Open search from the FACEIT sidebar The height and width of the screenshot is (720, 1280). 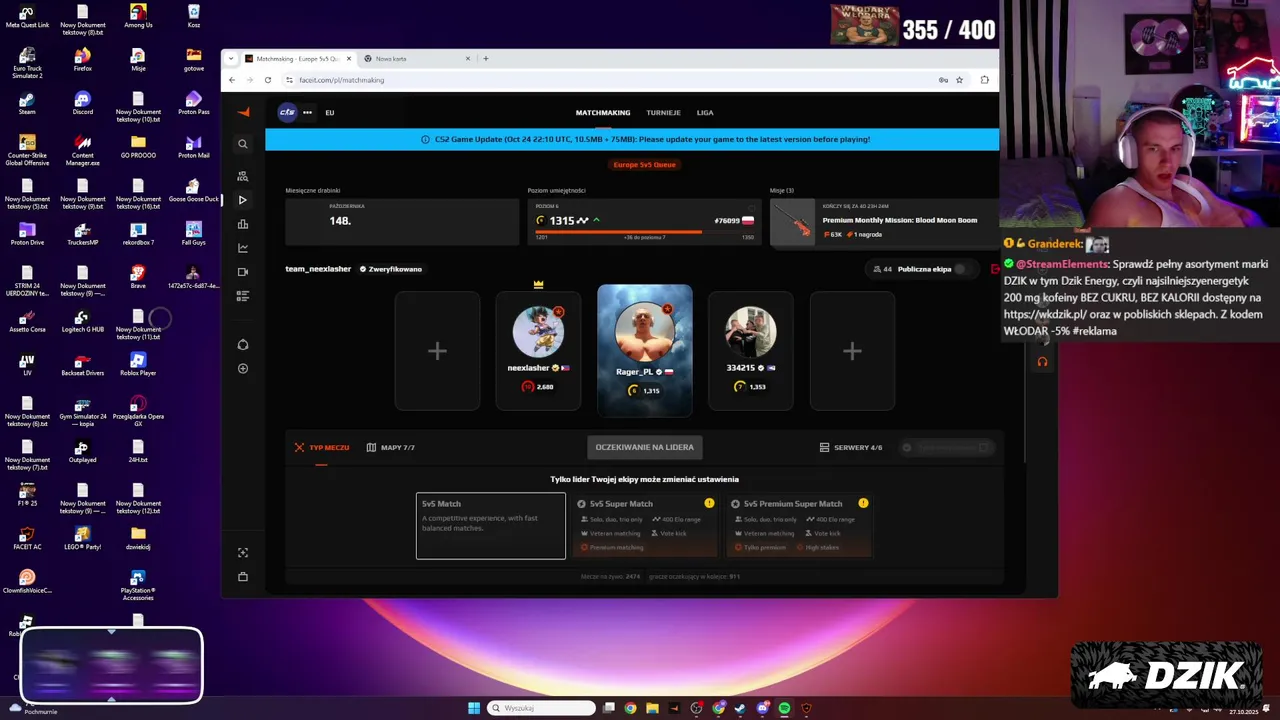(243, 144)
